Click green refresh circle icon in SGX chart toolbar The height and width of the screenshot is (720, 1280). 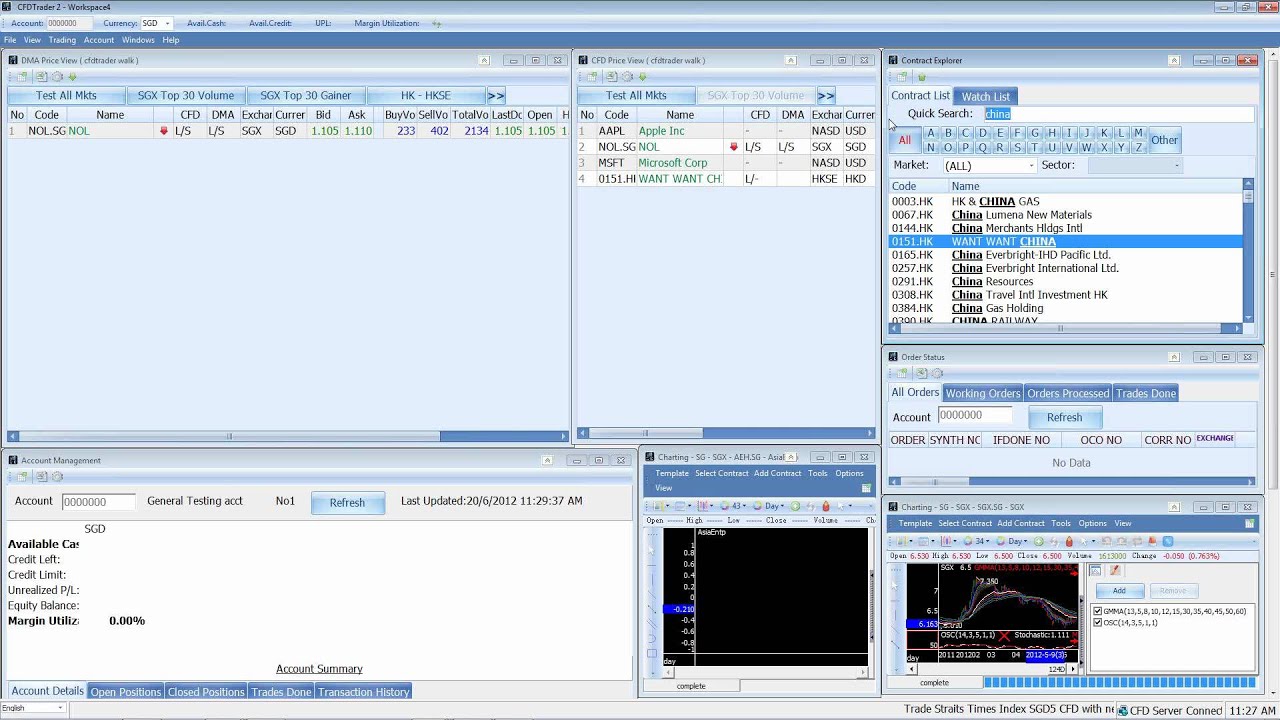point(1038,541)
